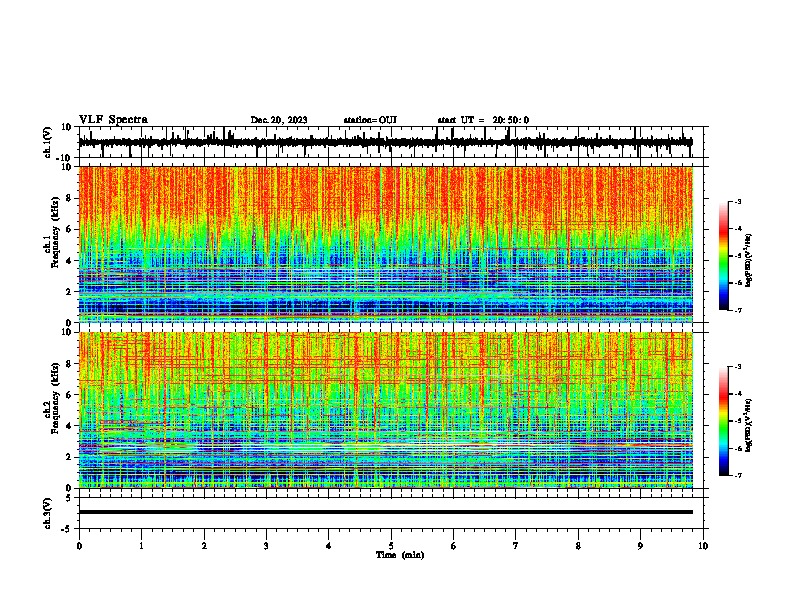The height and width of the screenshot is (612, 792).
Task: Click inside the ch.2 frequency spectrogram
Action: pyautogui.click(x=386, y=410)
